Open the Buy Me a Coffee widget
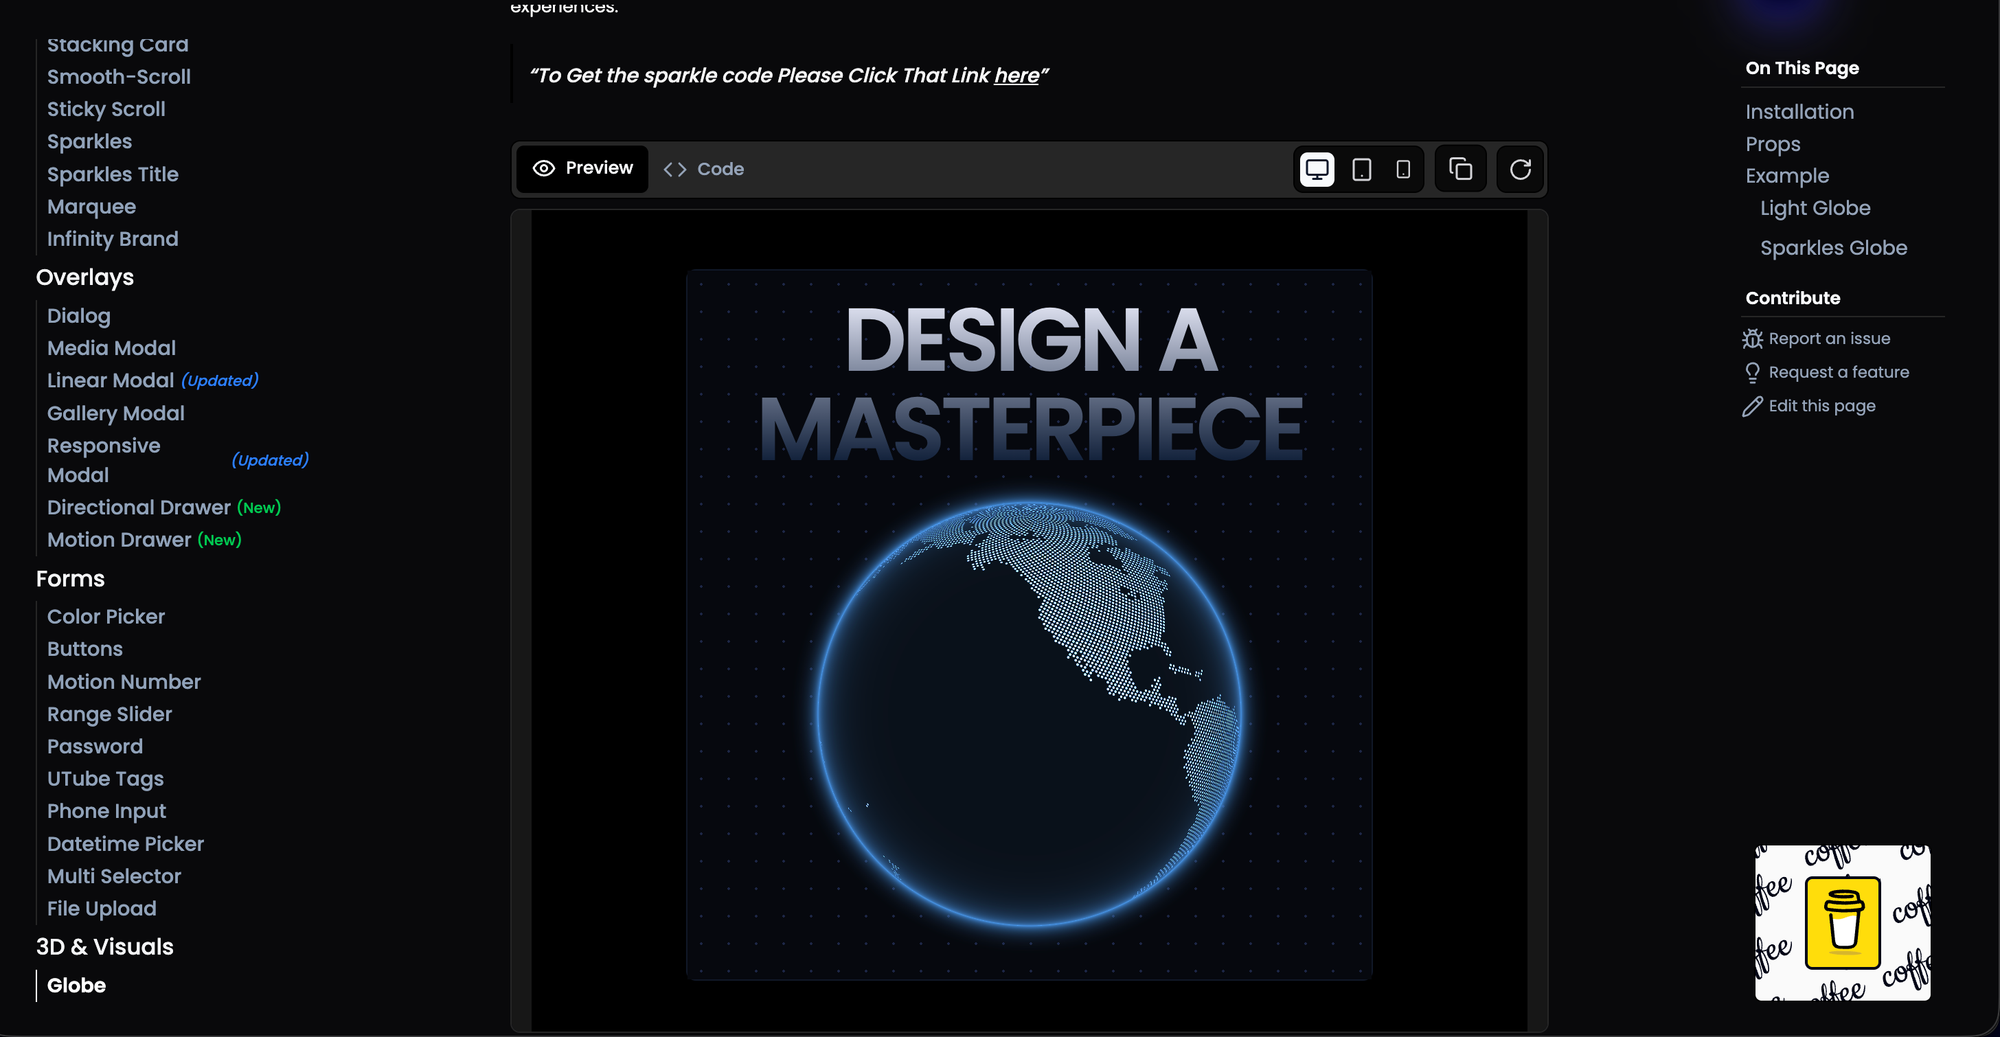The height and width of the screenshot is (1037, 2000). tap(1843, 922)
